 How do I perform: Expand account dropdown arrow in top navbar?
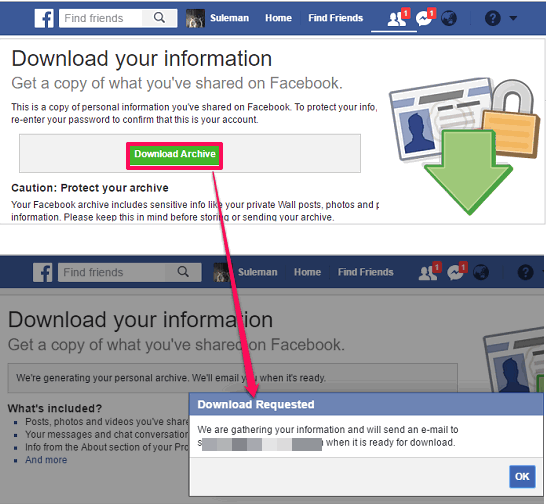click(513, 18)
